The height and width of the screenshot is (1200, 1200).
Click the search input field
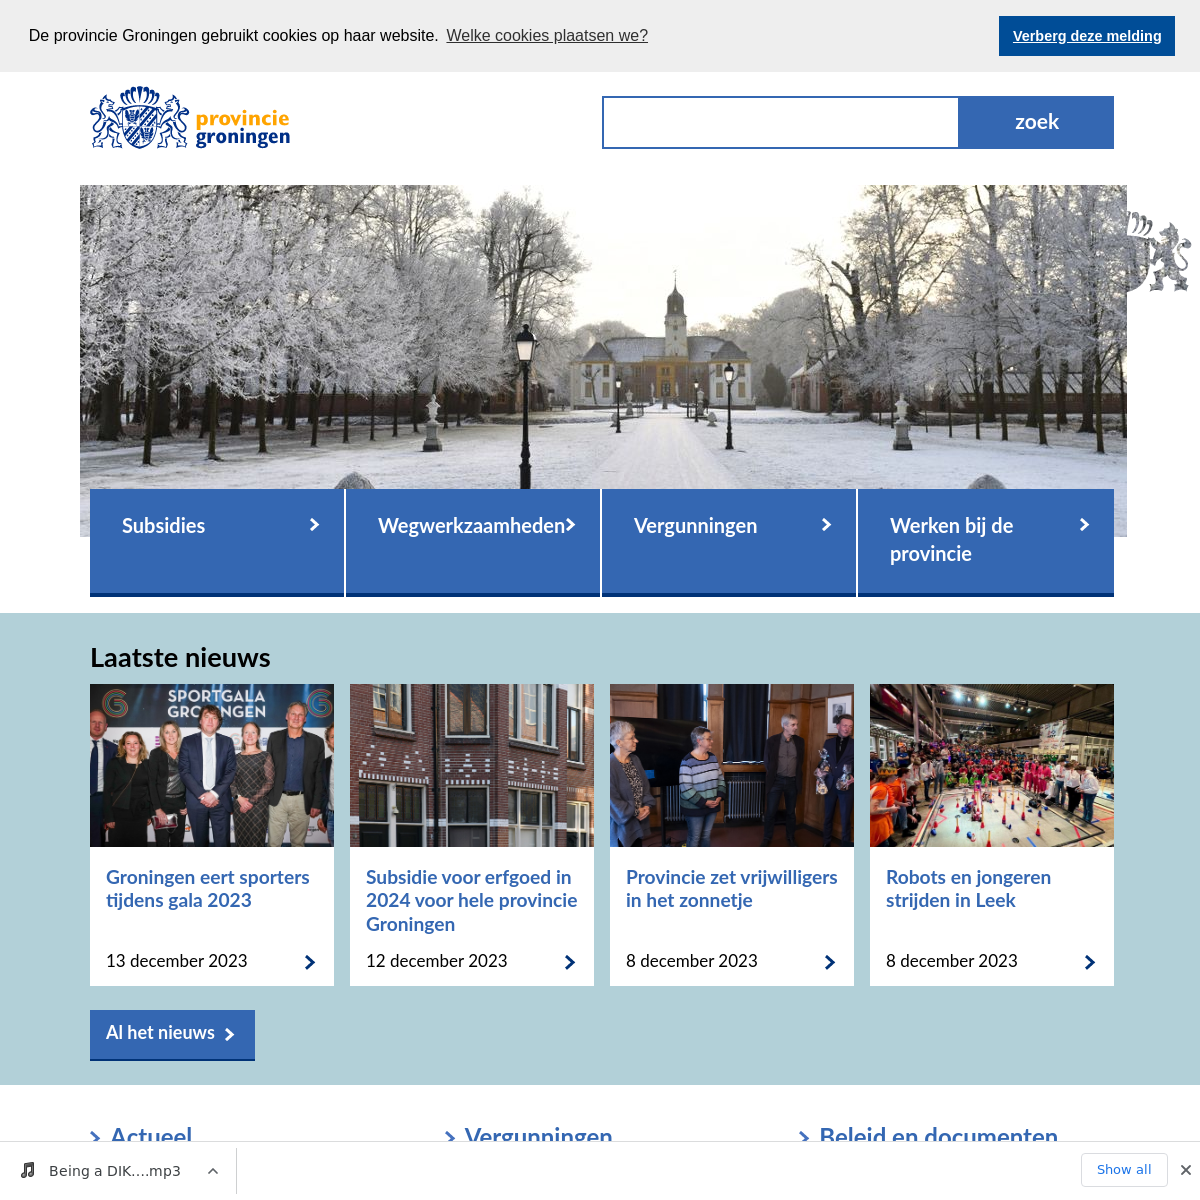781,122
